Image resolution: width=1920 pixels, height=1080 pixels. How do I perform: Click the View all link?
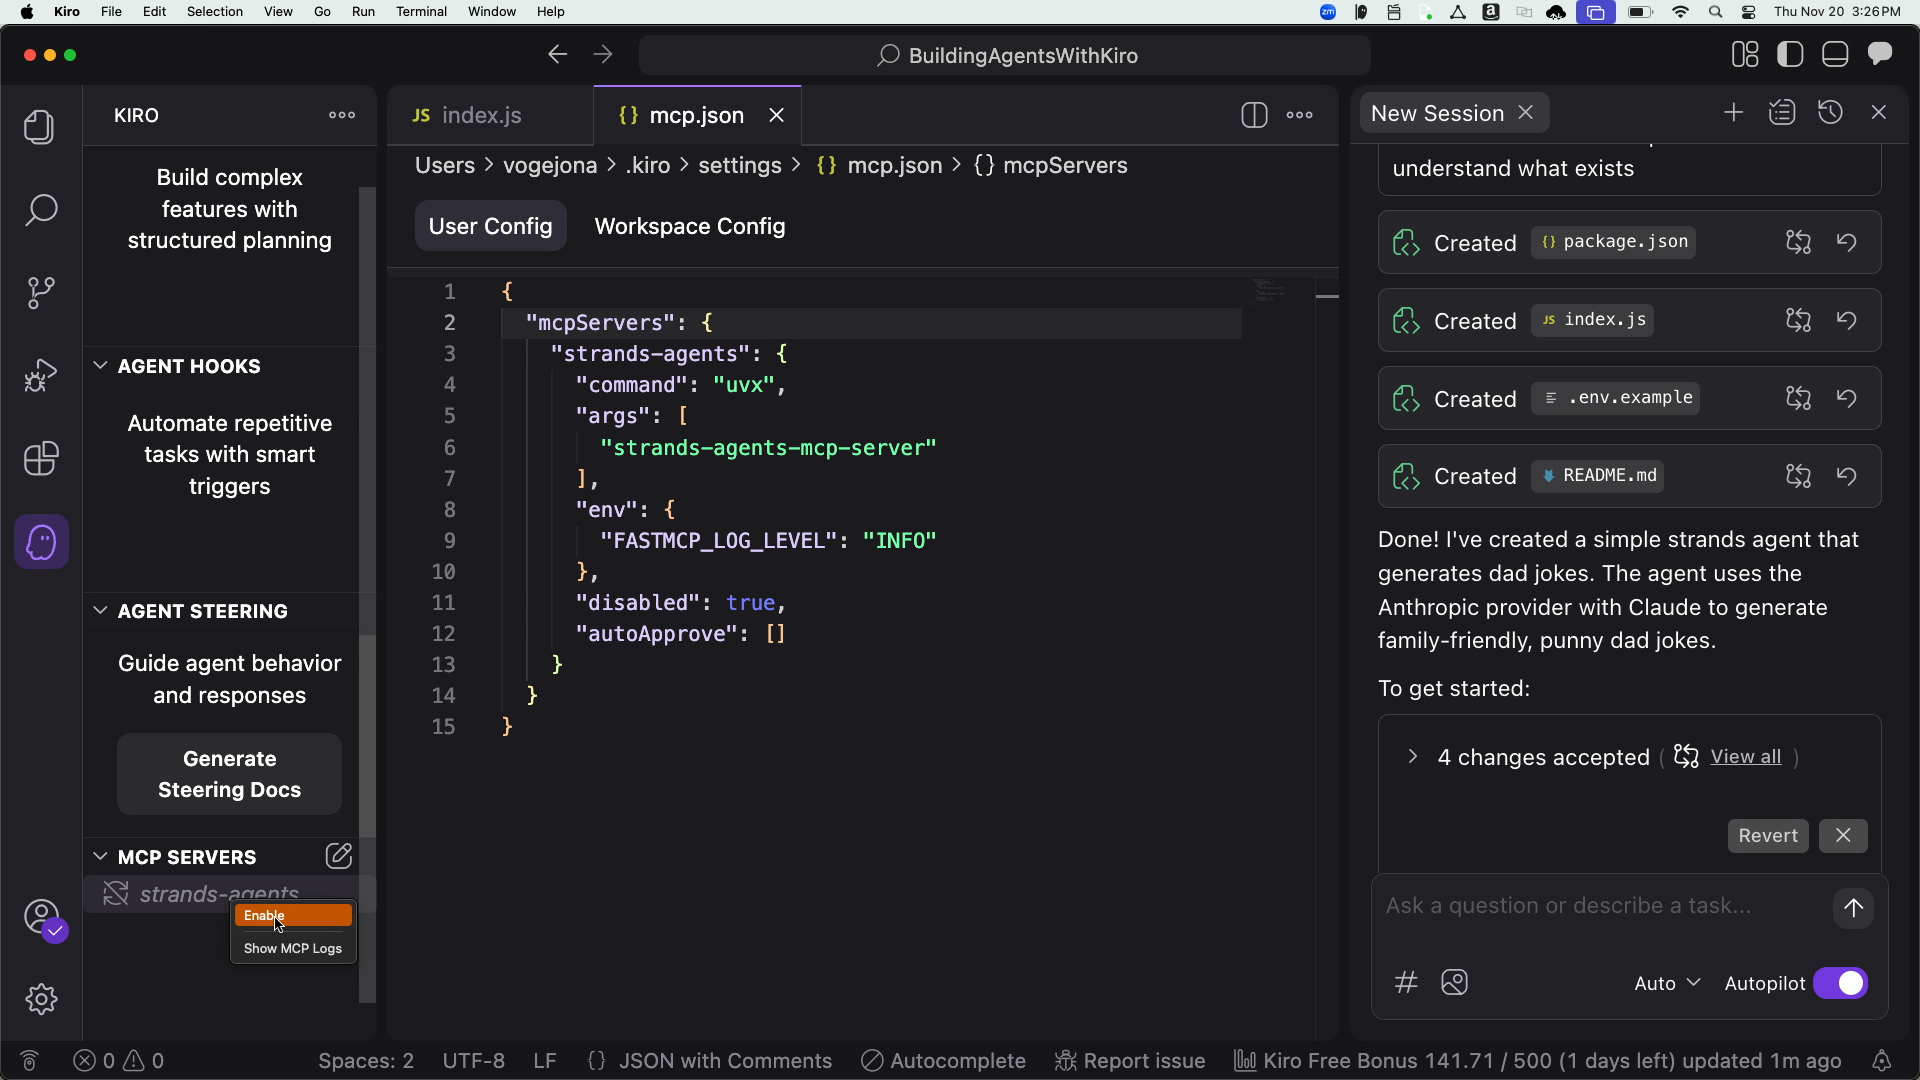tap(1745, 757)
